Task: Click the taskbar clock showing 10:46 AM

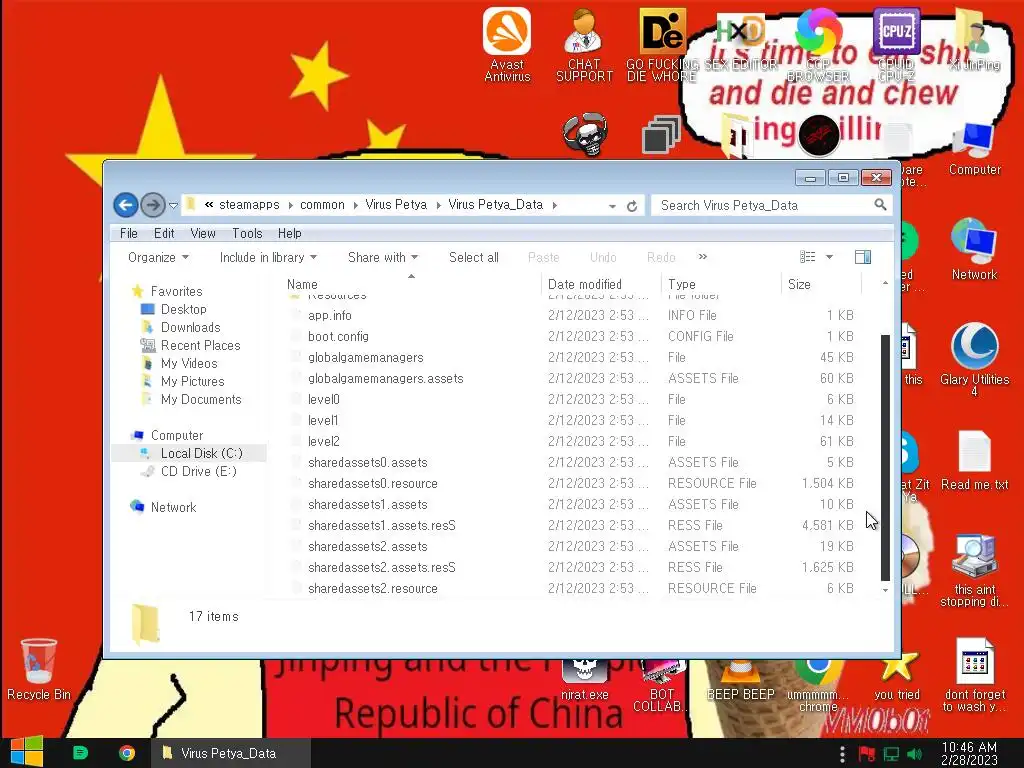Action: tap(969, 754)
